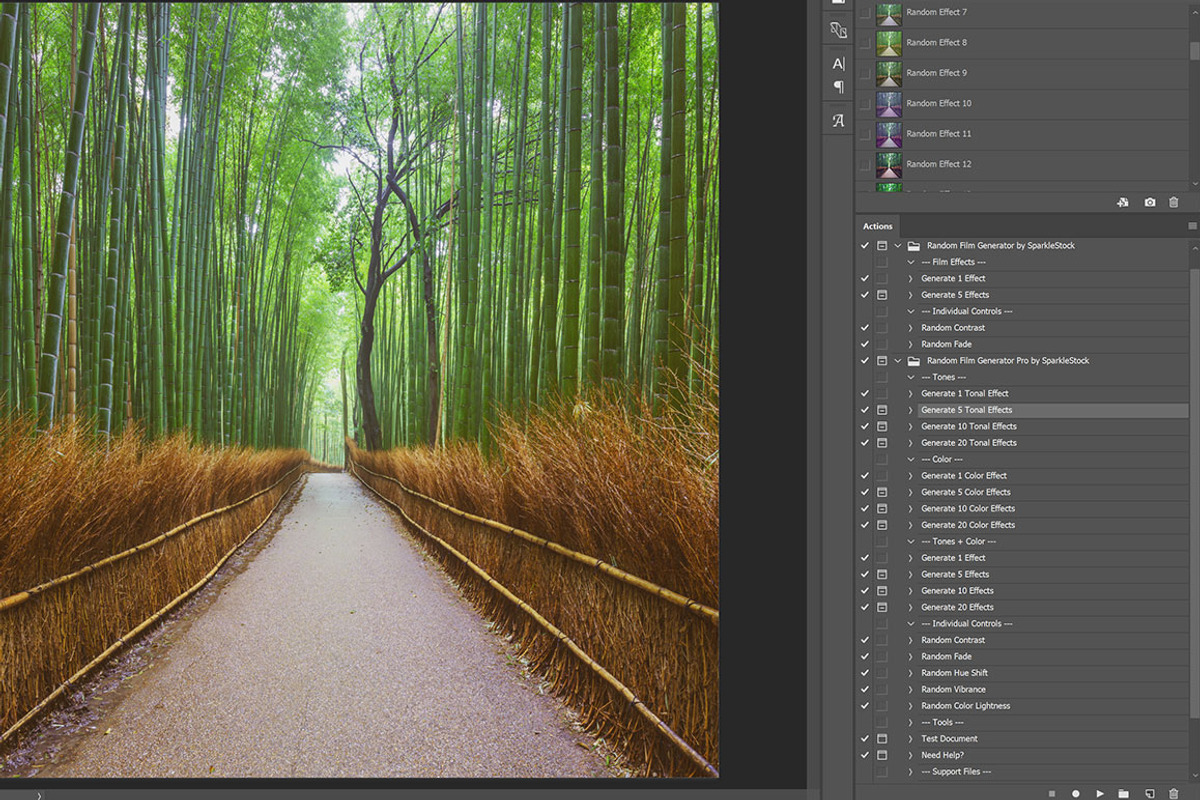Stop playing or recording the action

pyautogui.click(x=1052, y=793)
